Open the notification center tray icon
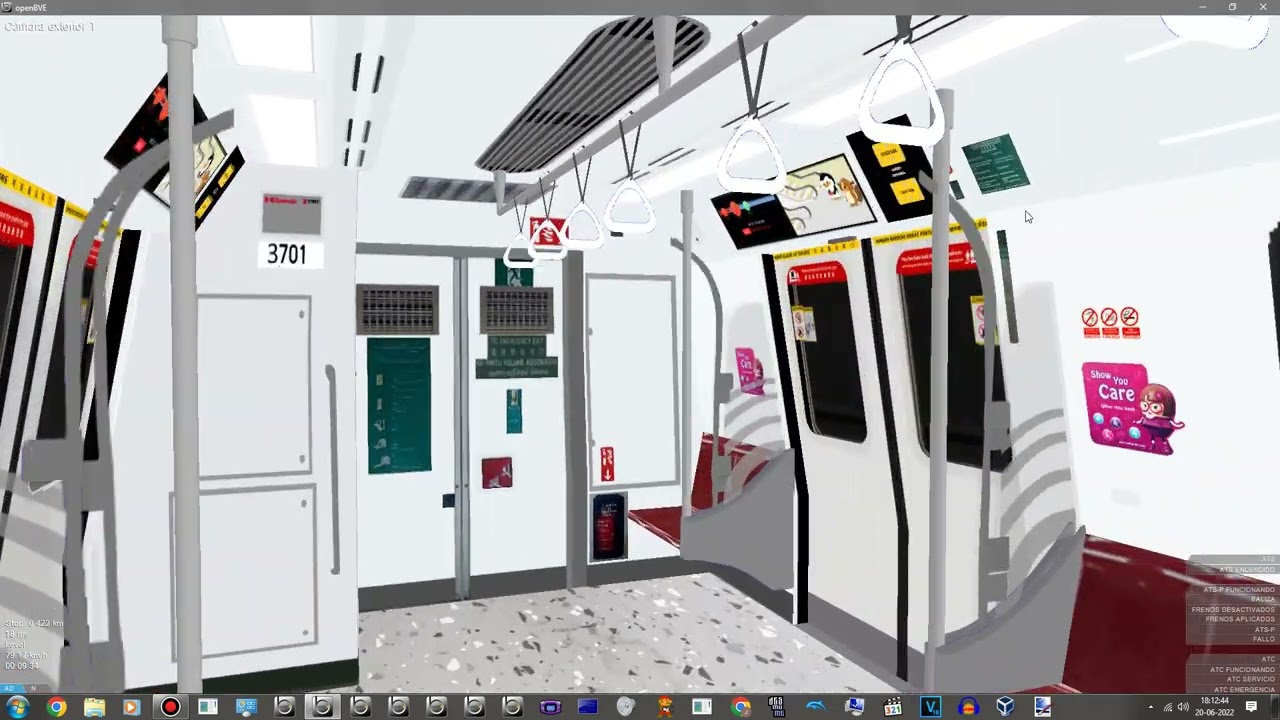The width and height of the screenshot is (1280, 720). tap(1251, 707)
